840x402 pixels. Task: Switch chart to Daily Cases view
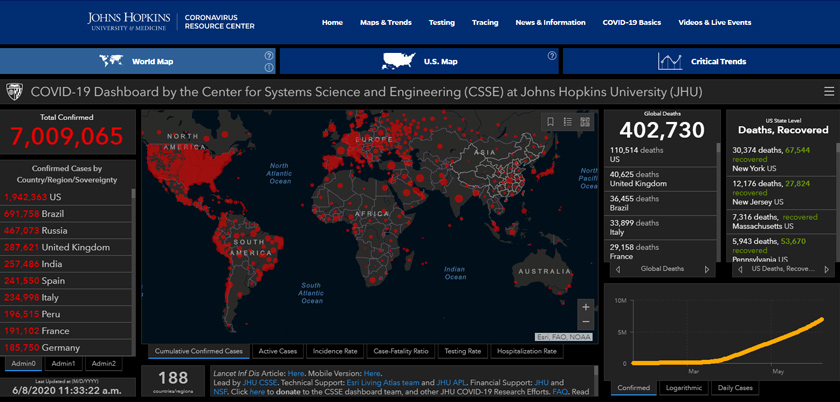tap(733, 388)
